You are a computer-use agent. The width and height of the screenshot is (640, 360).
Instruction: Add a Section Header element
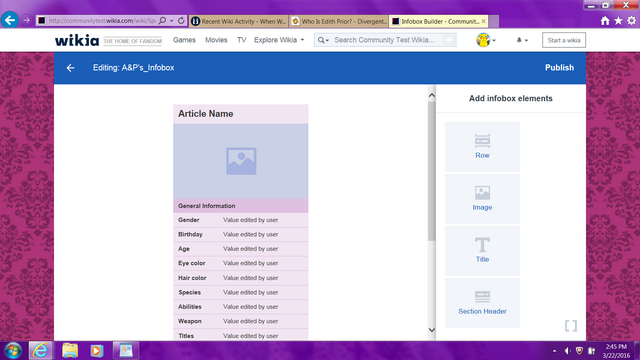[x=482, y=303]
